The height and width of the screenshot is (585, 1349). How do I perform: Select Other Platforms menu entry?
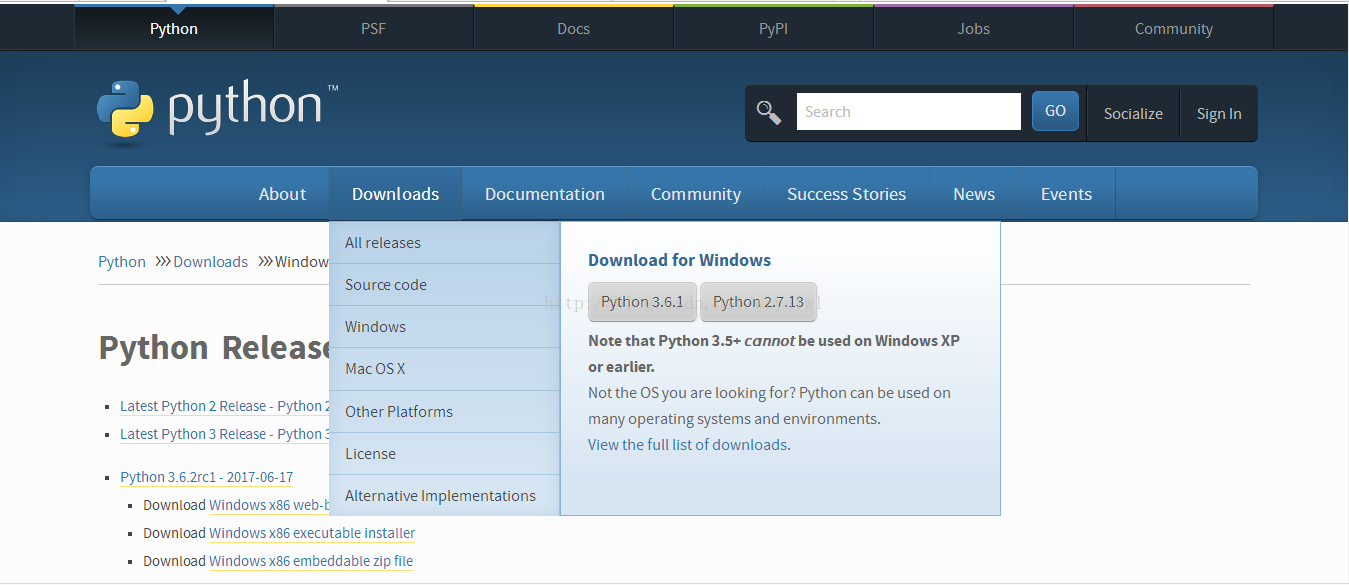(x=444, y=411)
